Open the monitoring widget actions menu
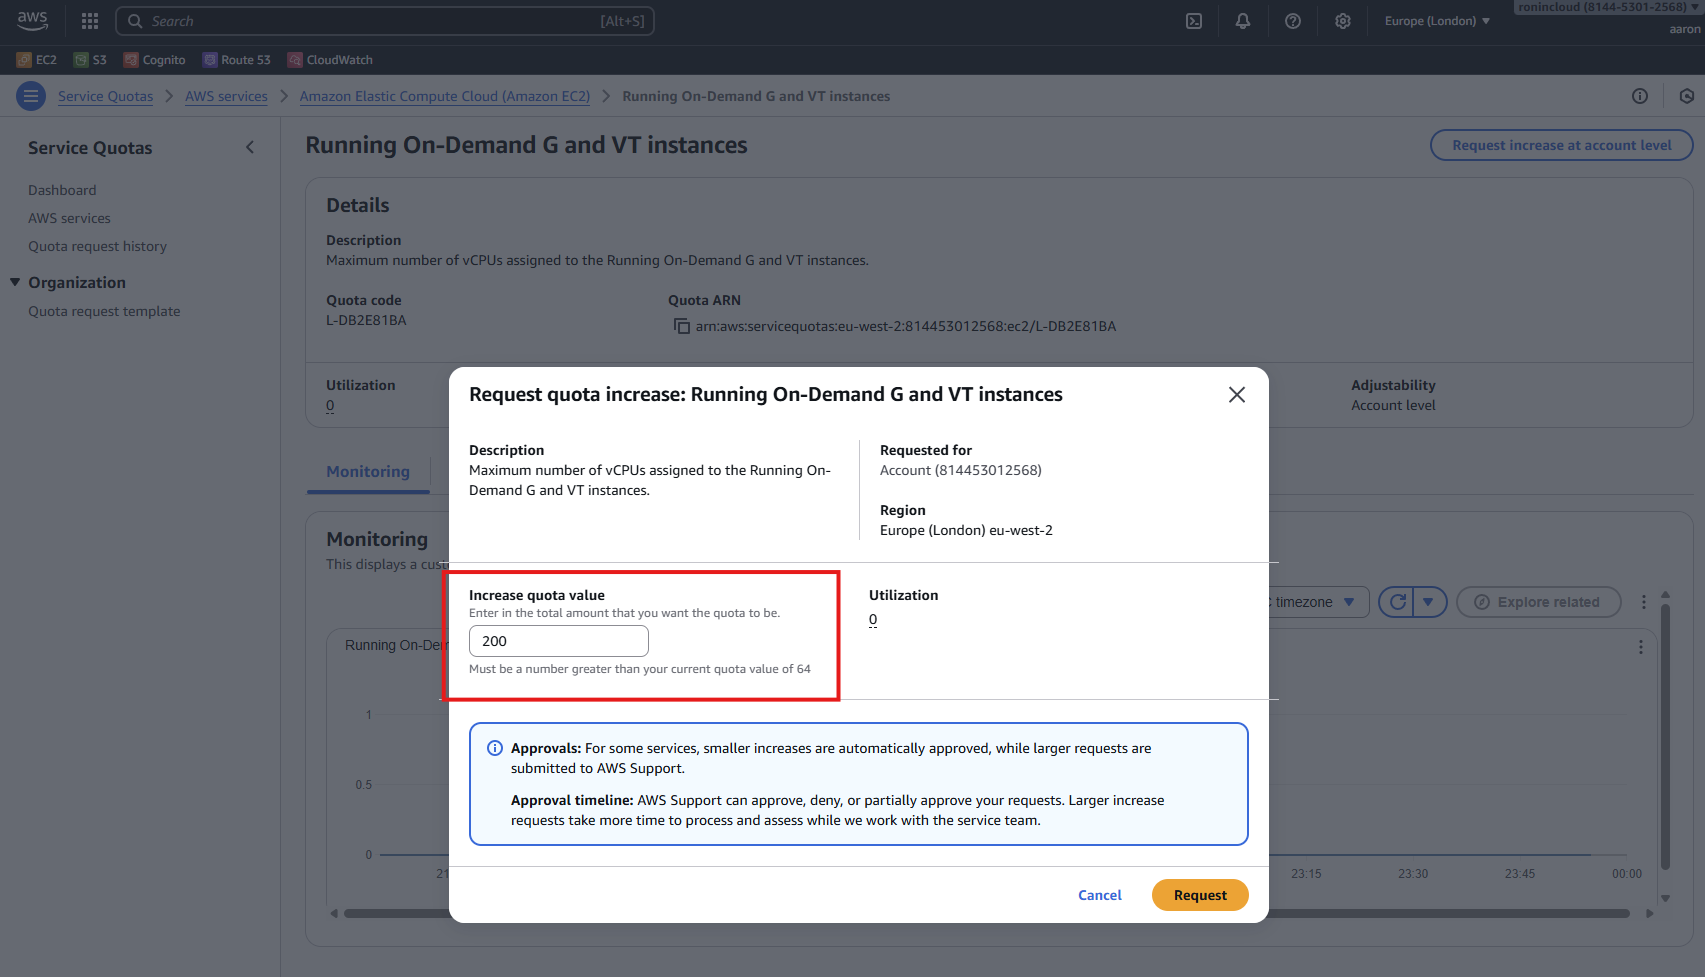Screen dimensions: 1705x977 [x=1644, y=602]
